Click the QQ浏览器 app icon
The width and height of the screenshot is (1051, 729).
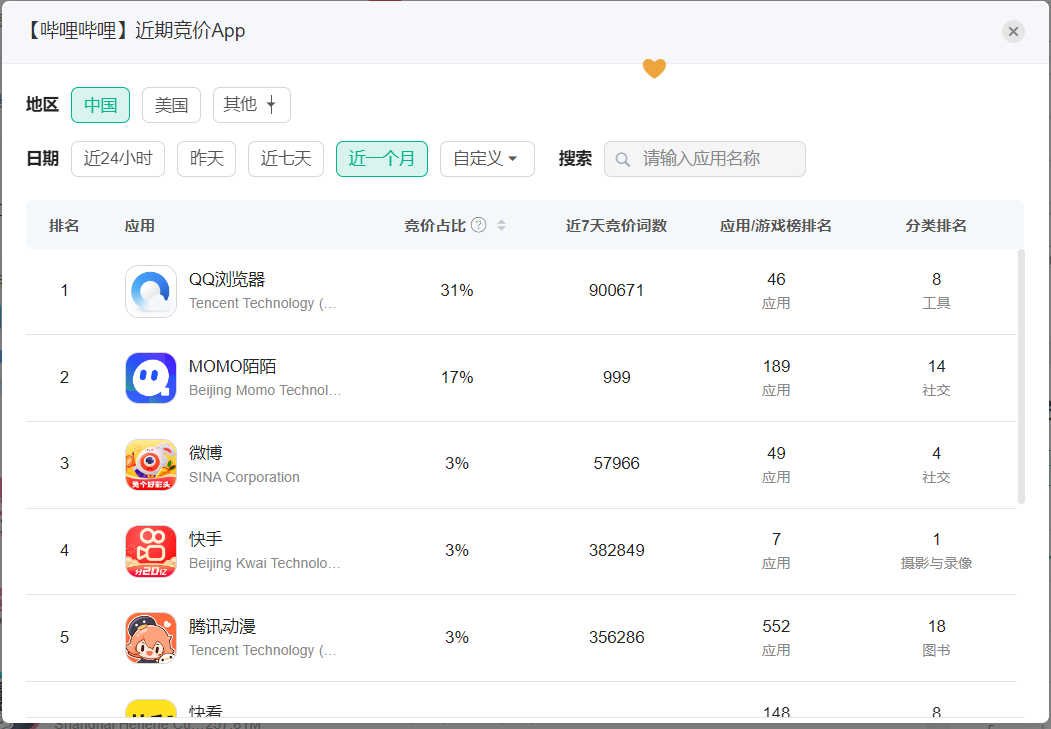click(x=151, y=291)
